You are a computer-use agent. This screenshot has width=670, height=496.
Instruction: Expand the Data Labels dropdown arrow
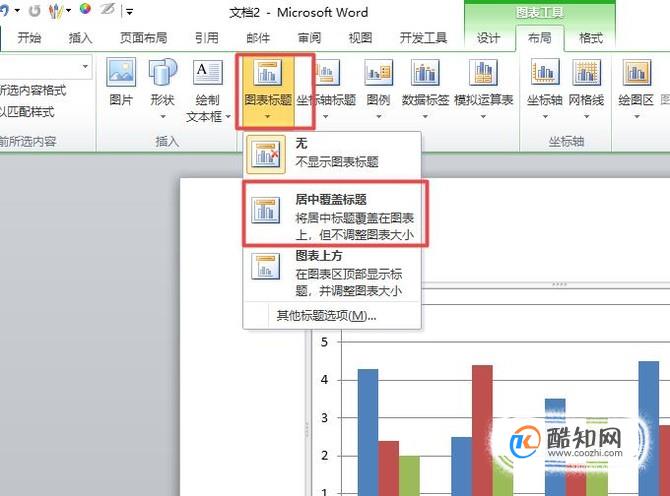(x=425, y=116)
